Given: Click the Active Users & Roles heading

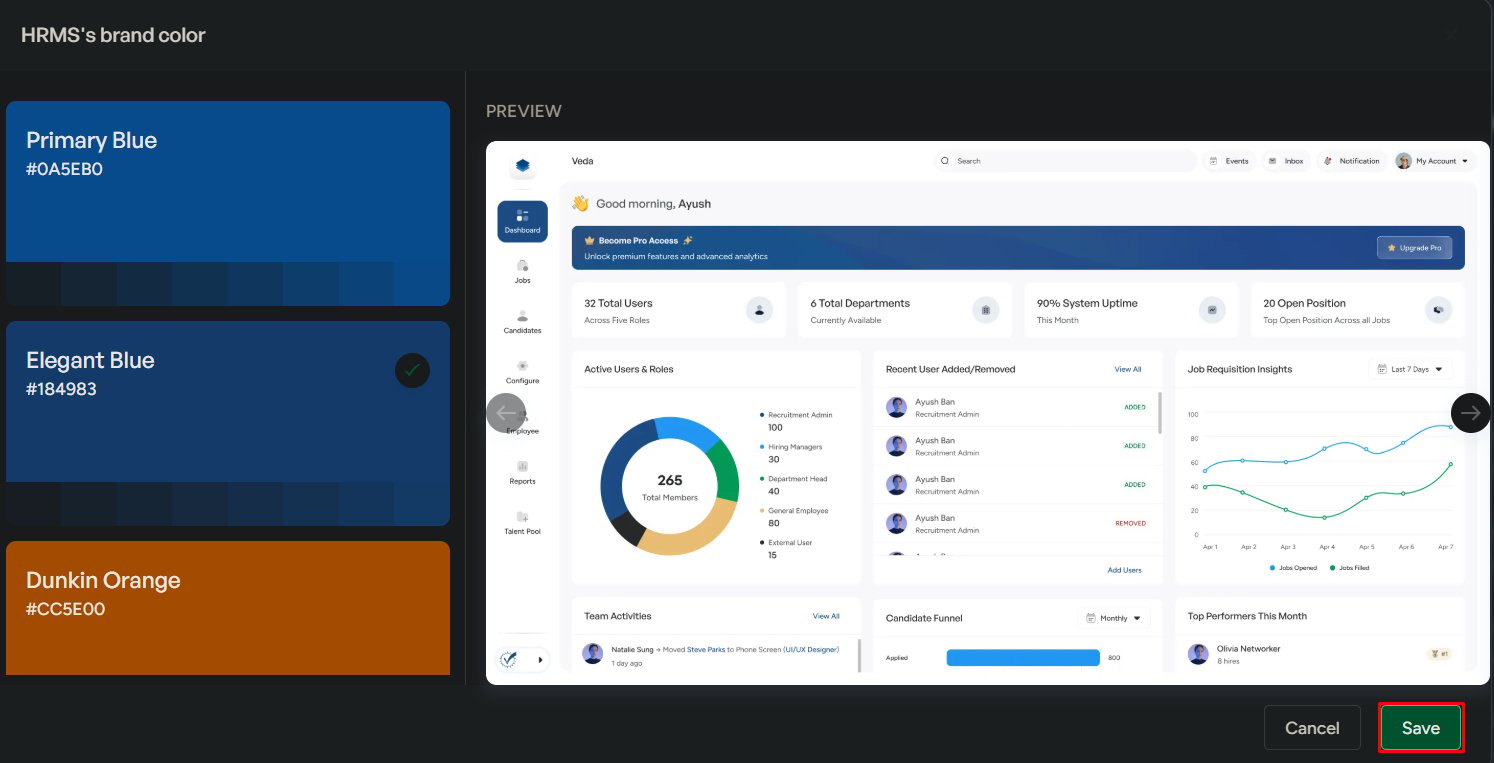Looking at the screenshot, I should (x=629, y=369).
